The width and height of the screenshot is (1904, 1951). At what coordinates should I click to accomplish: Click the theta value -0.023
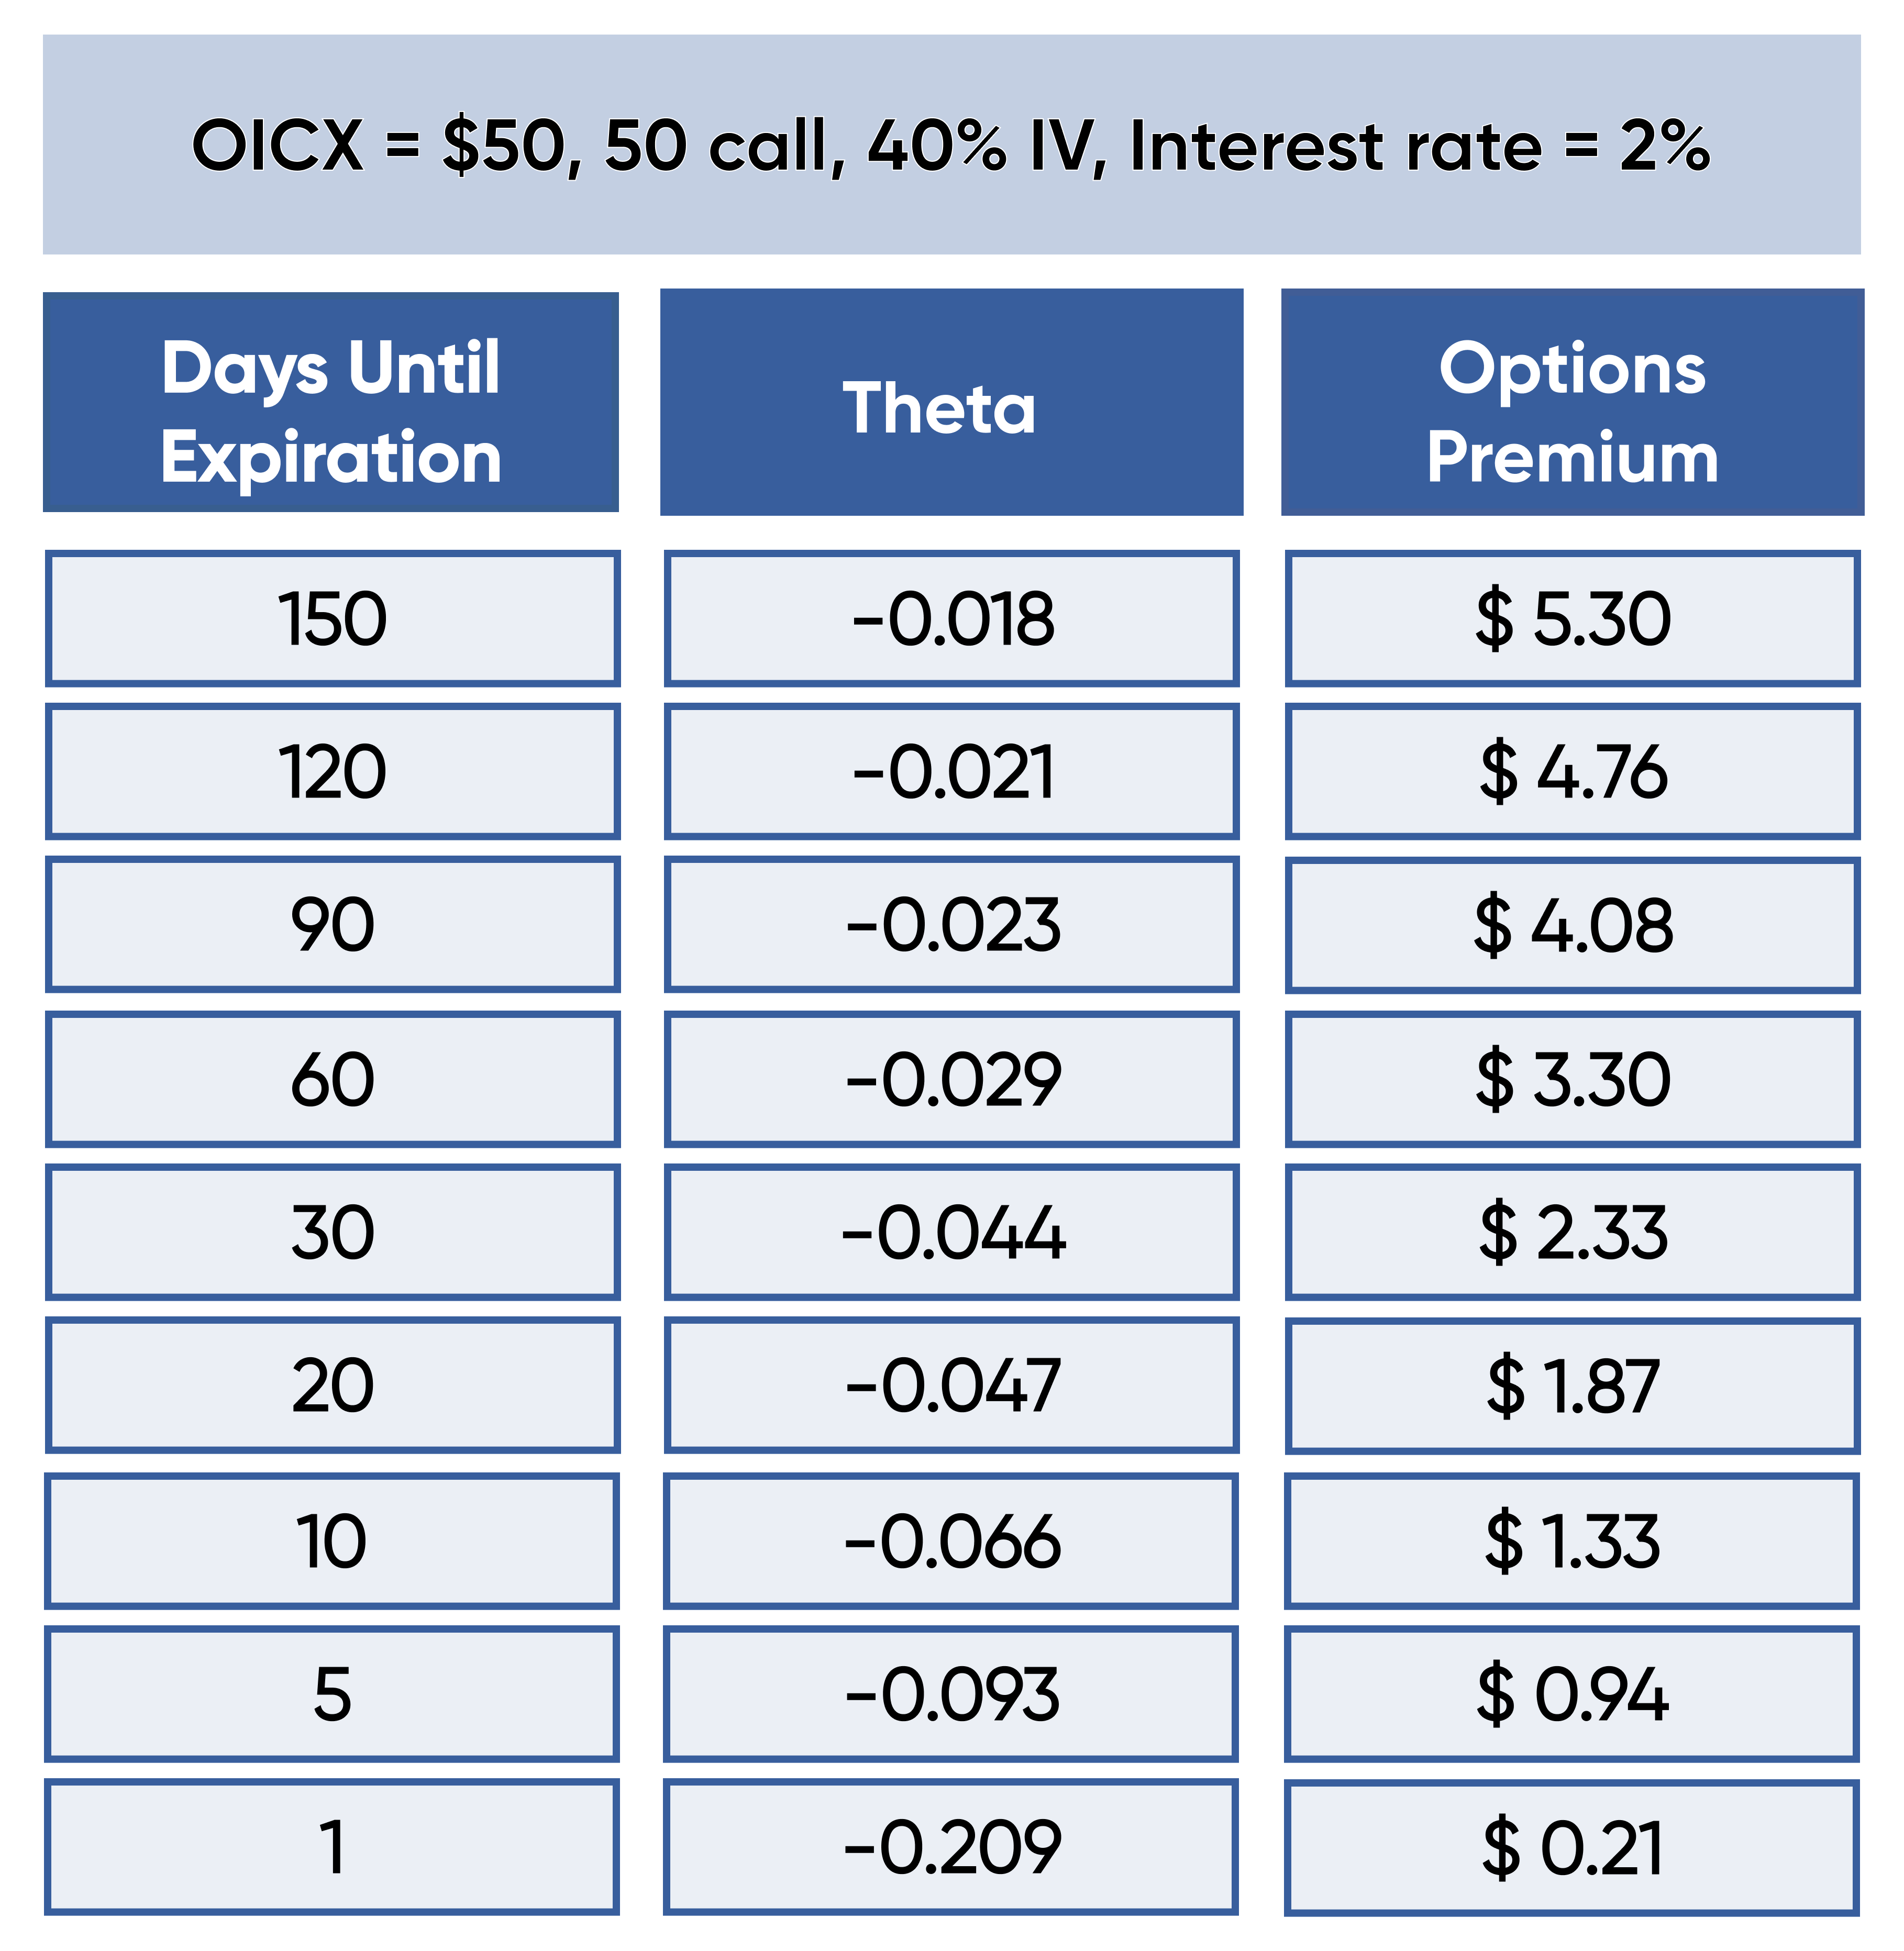pos(951,925)
